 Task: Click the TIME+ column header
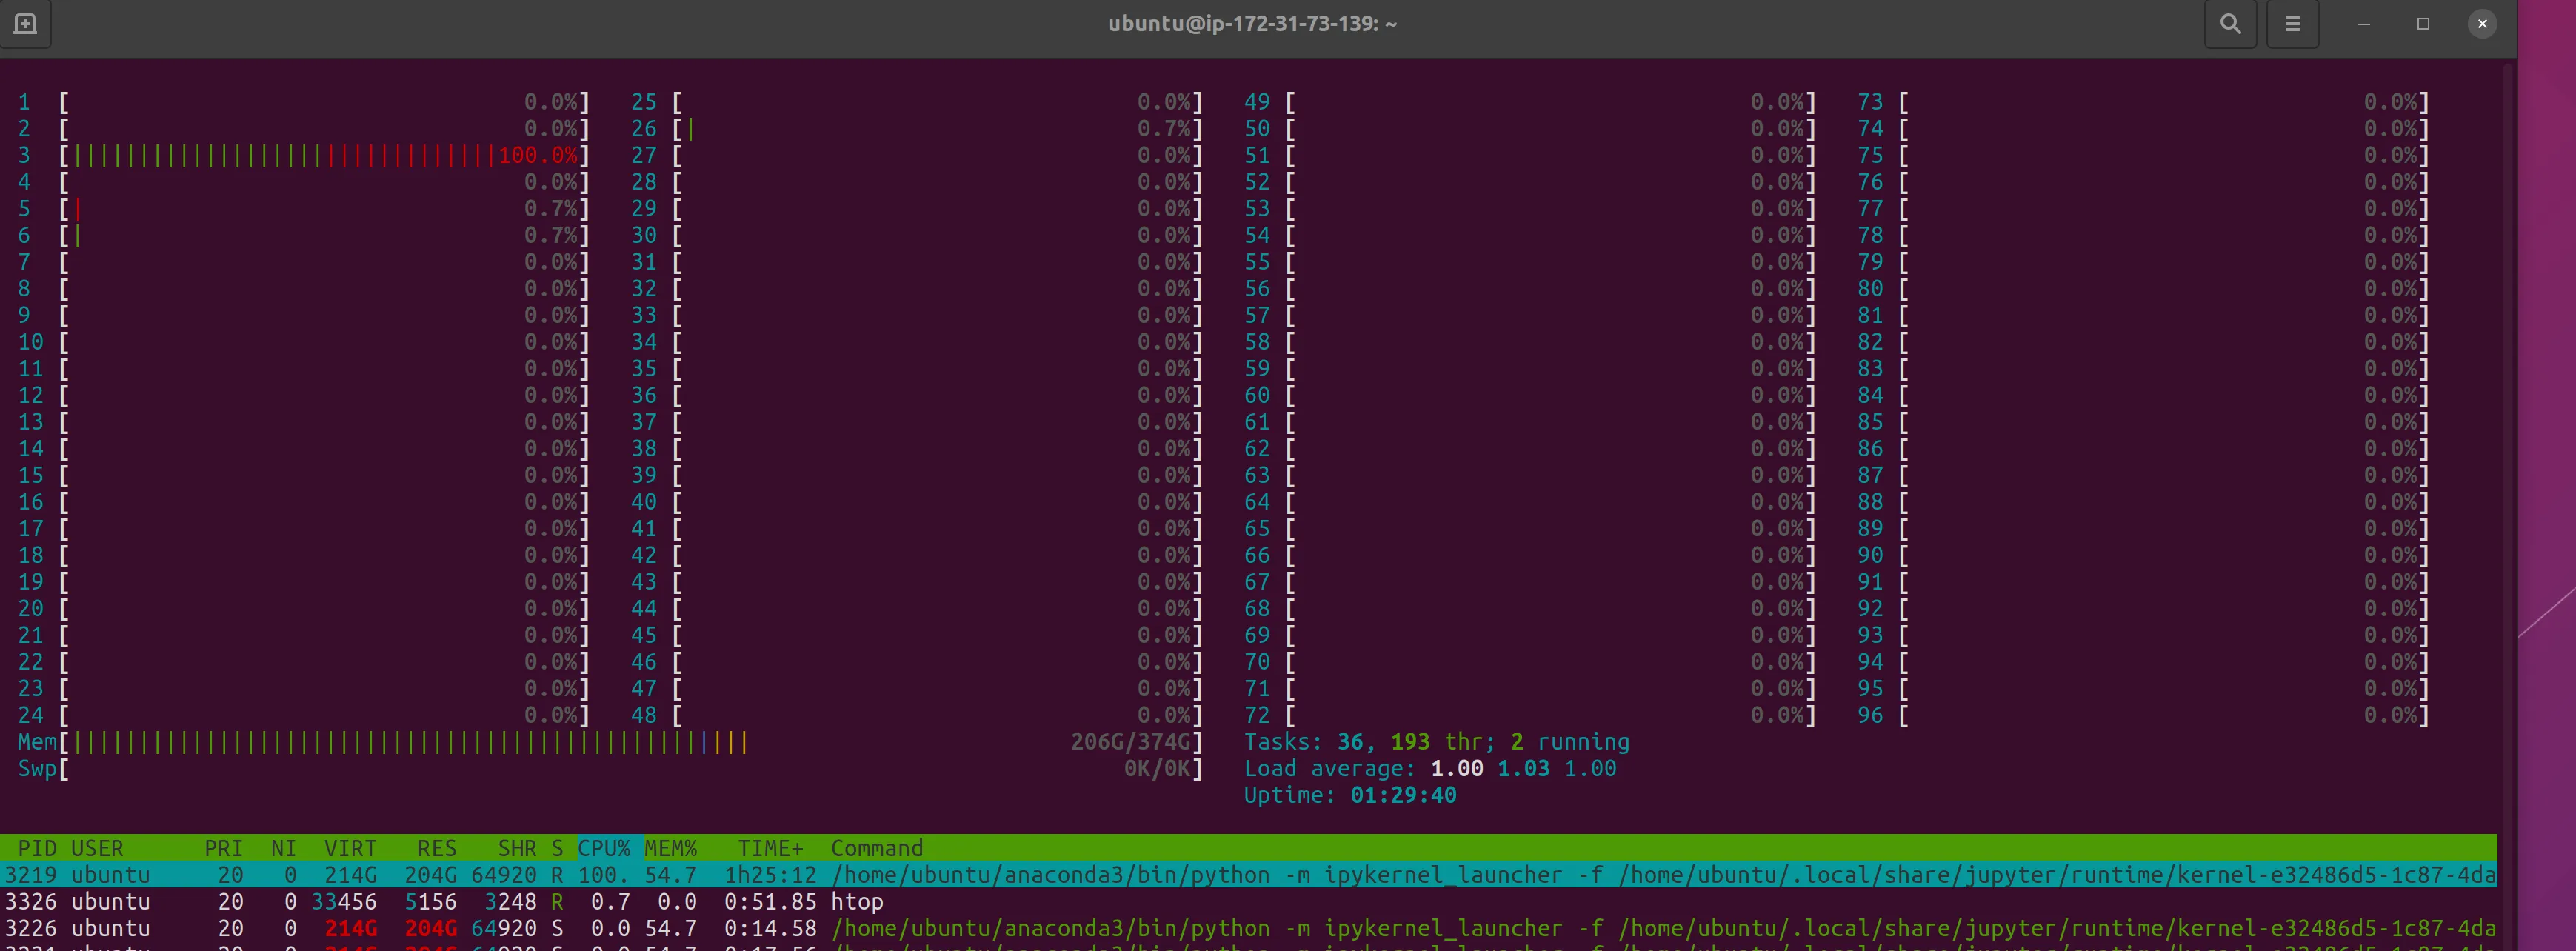tap(770, 848)
